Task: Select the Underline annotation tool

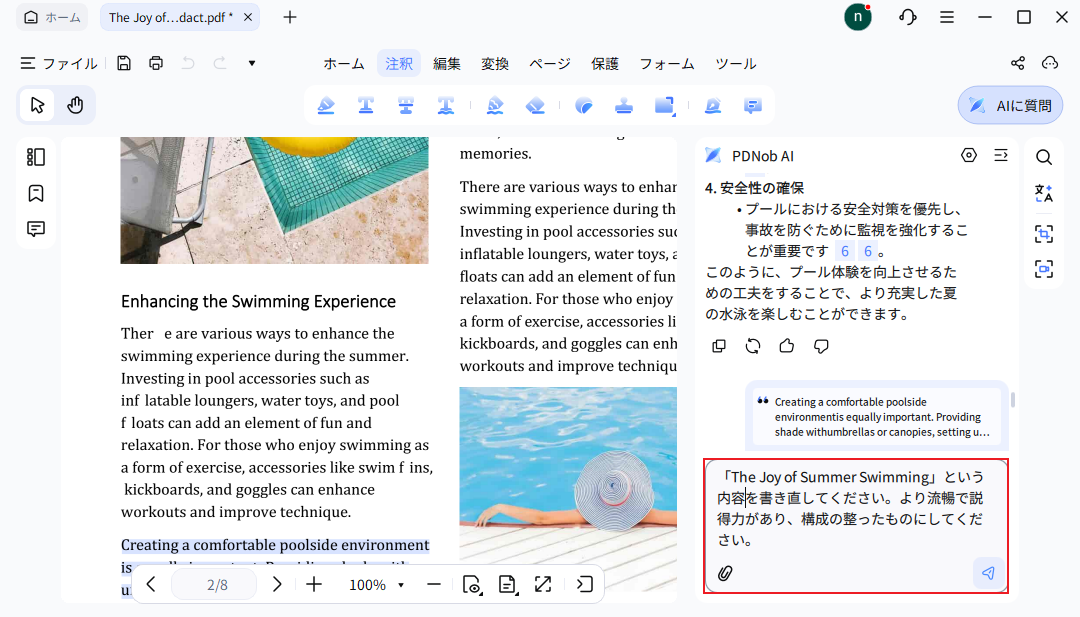Action: [366, 105]
